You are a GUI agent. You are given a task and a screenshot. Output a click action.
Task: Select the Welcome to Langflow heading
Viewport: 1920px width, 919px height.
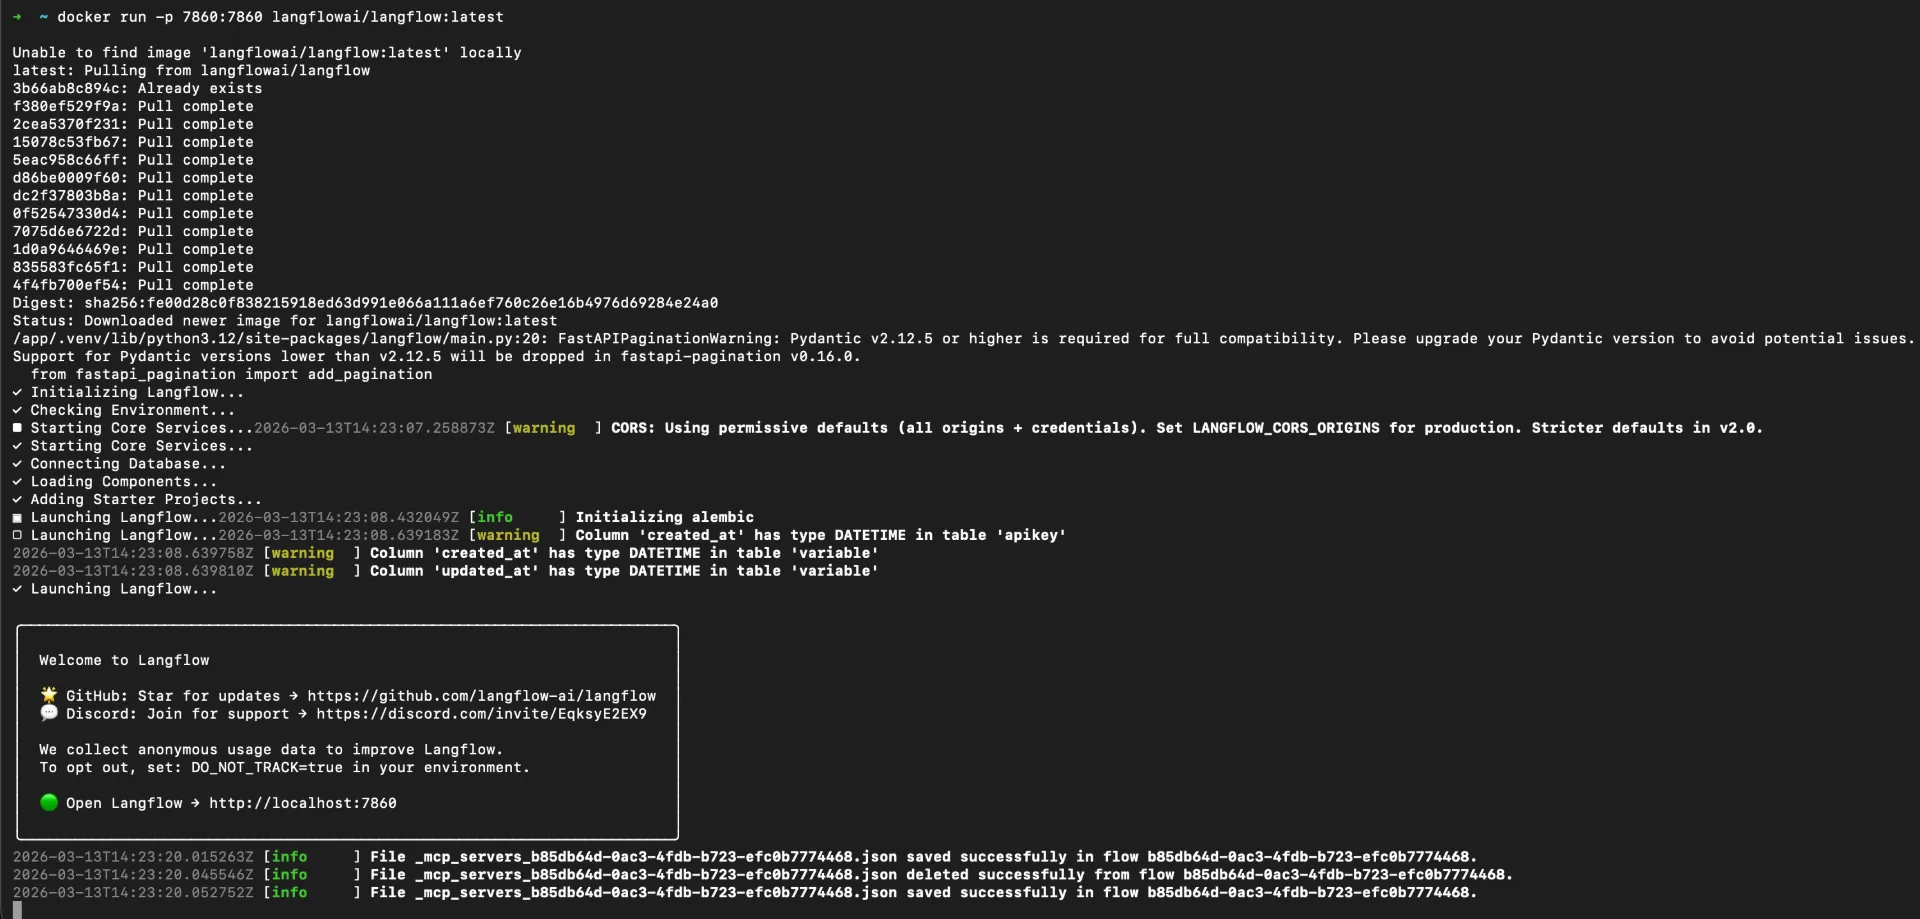123,660
